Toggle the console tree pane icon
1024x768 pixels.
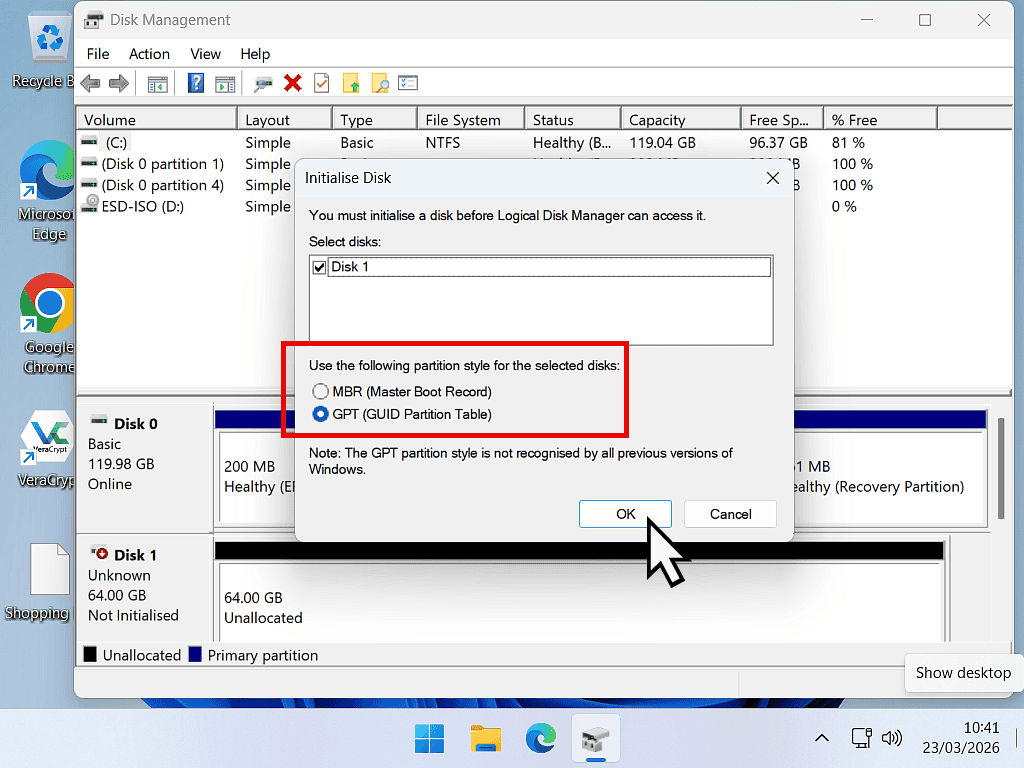[x=157, y=83]
